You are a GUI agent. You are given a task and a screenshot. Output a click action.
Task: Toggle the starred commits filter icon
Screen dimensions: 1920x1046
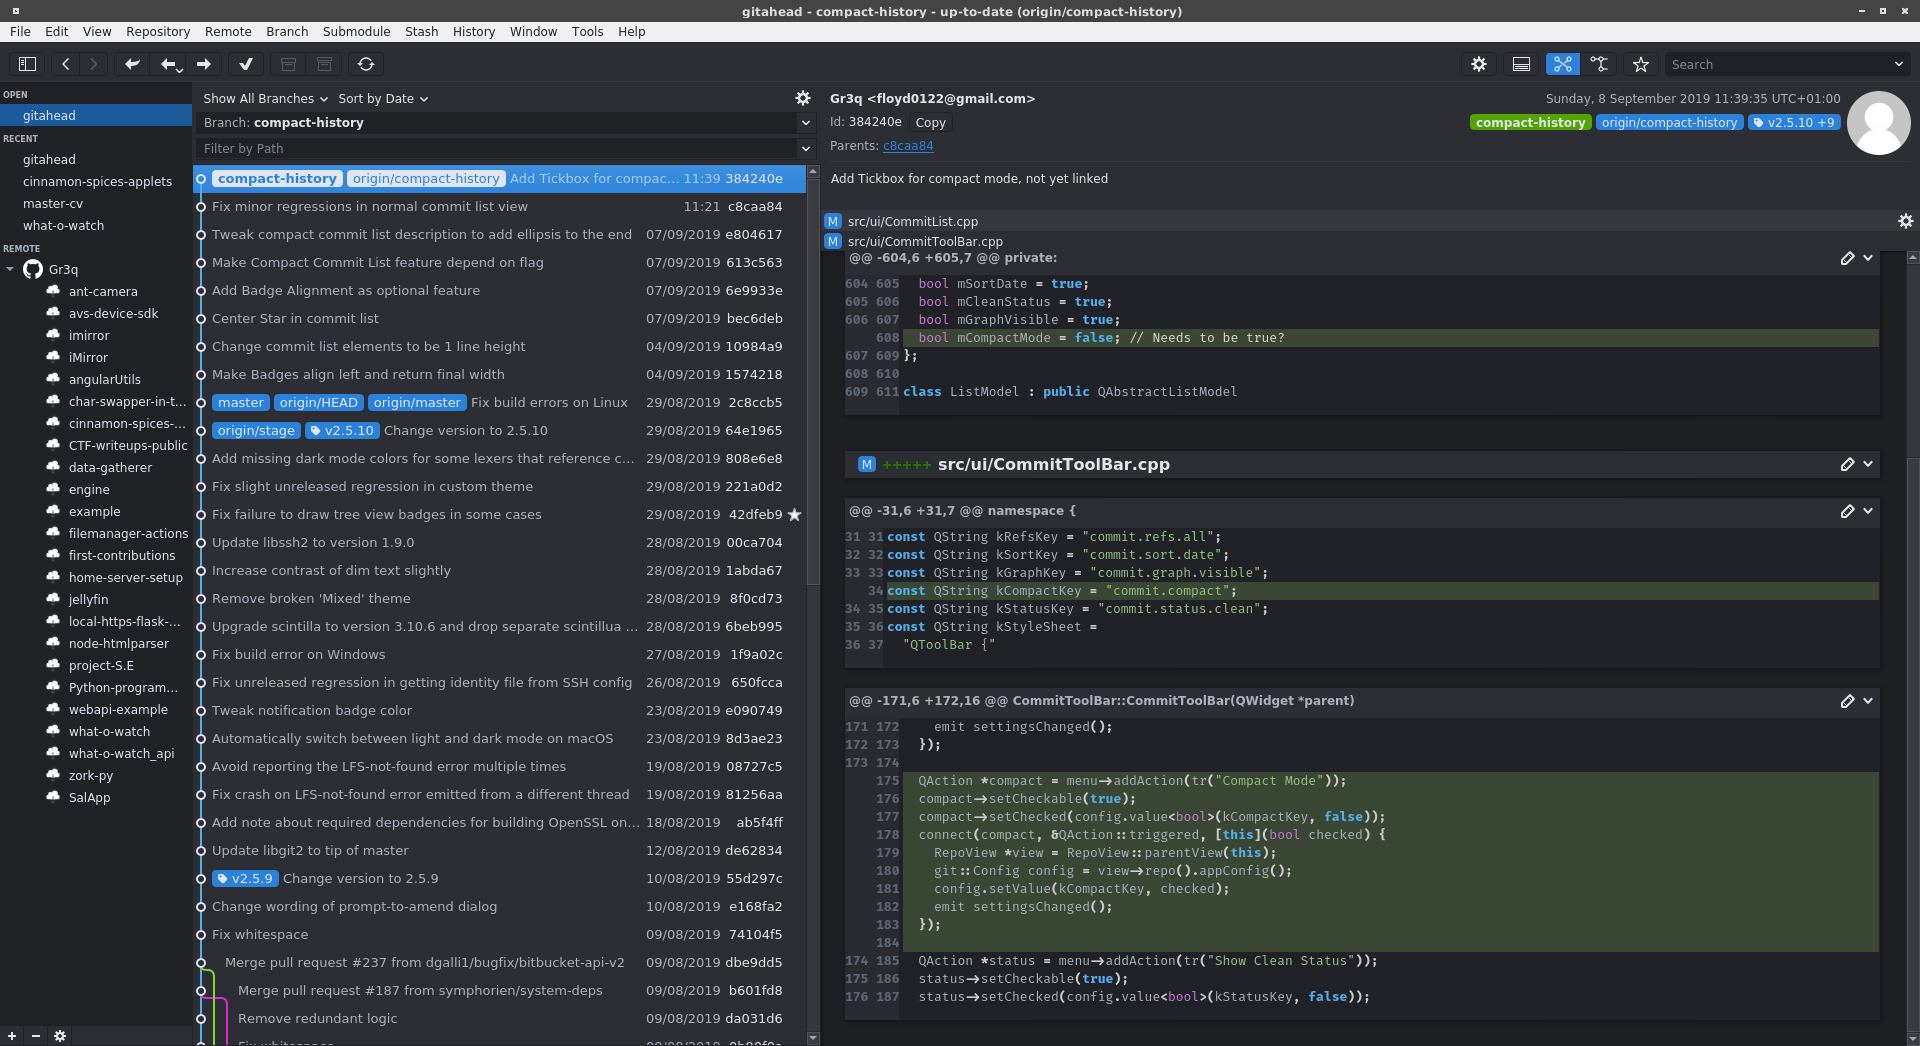click(x=1641, y=64)
